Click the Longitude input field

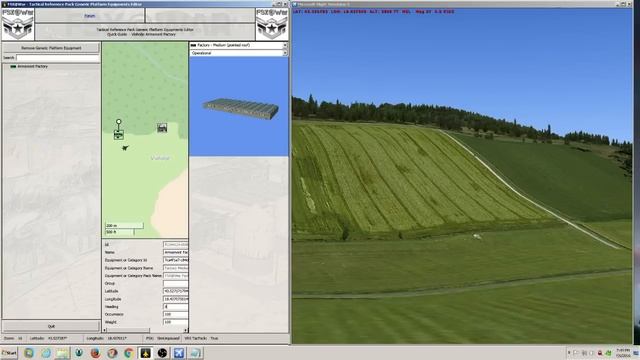[x=176, y=299]
